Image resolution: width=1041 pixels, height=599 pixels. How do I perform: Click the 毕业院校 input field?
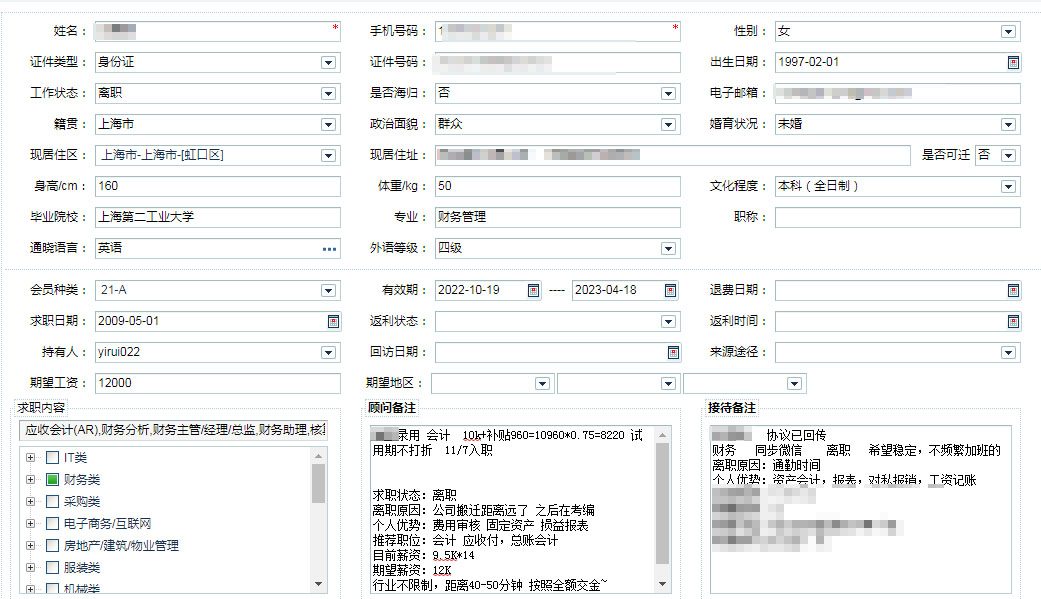218,217
